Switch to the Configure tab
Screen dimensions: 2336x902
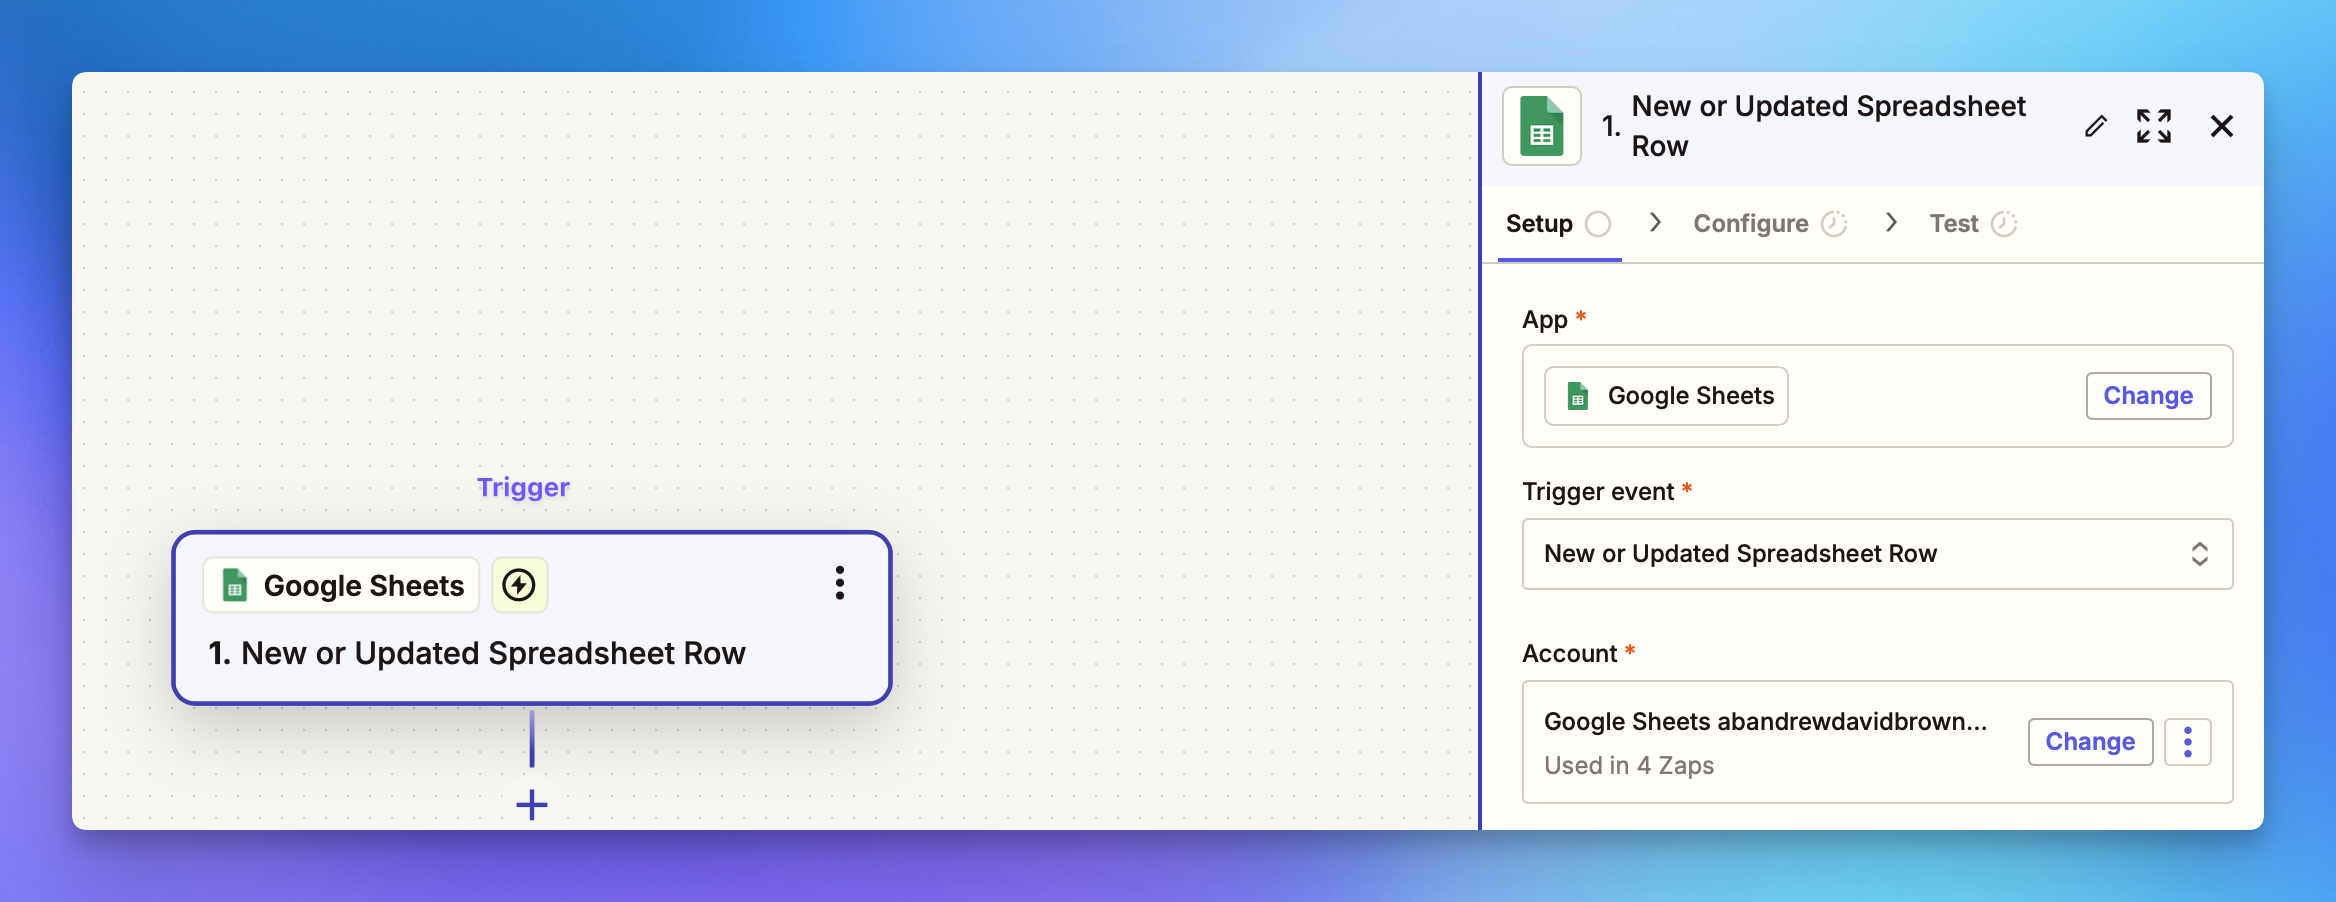coord(1770,224)
